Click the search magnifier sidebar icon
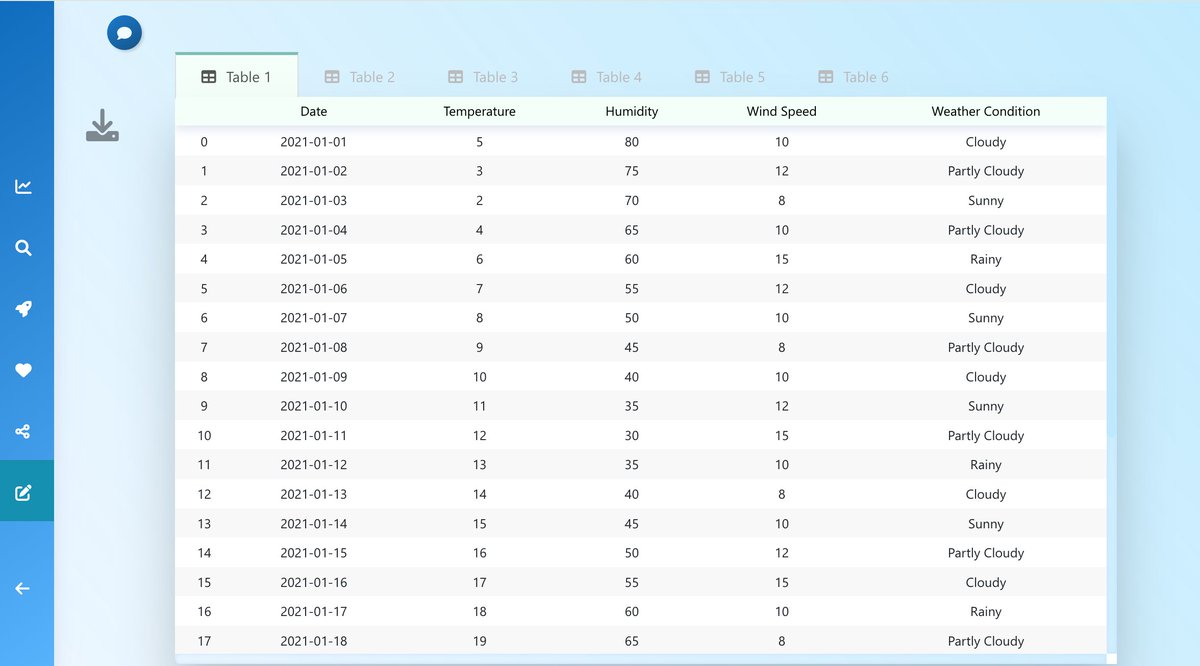This screenshot has height=666, width=1200. coord(23,248)
